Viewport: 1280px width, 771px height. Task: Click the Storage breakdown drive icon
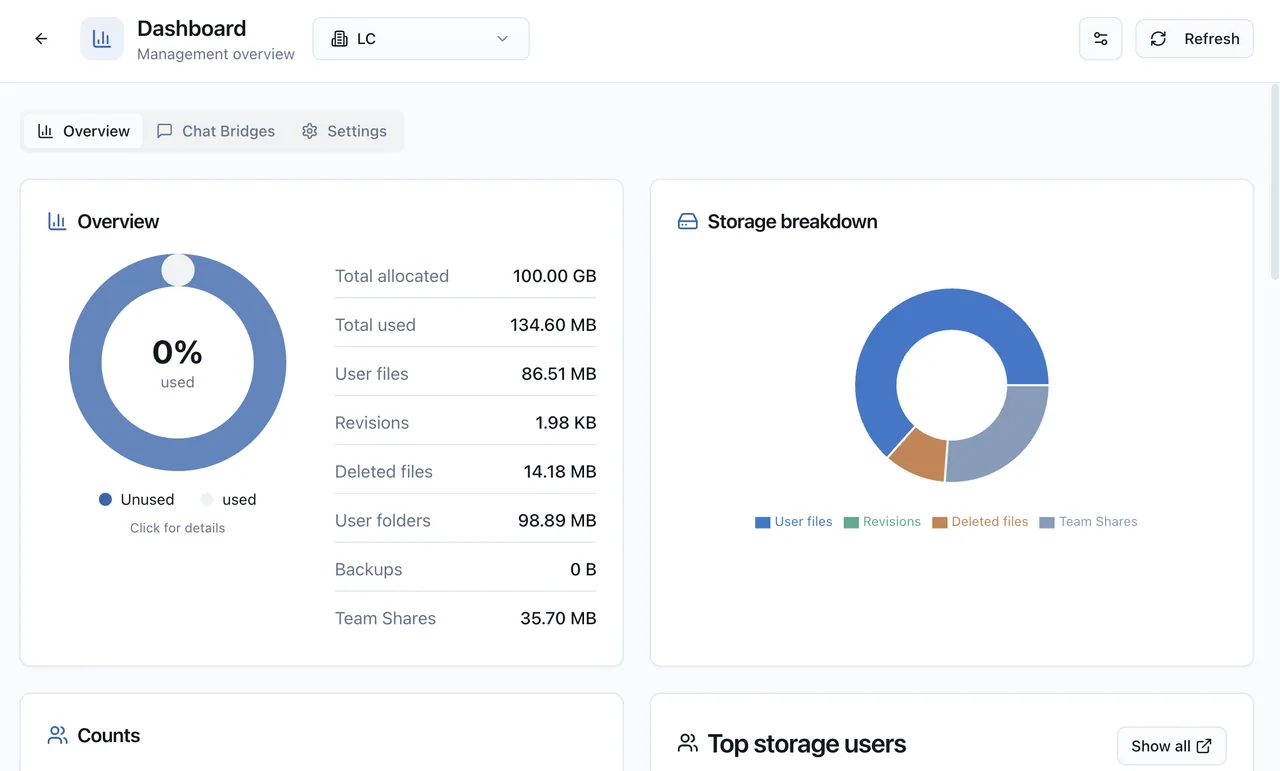(x=688, y=221)
